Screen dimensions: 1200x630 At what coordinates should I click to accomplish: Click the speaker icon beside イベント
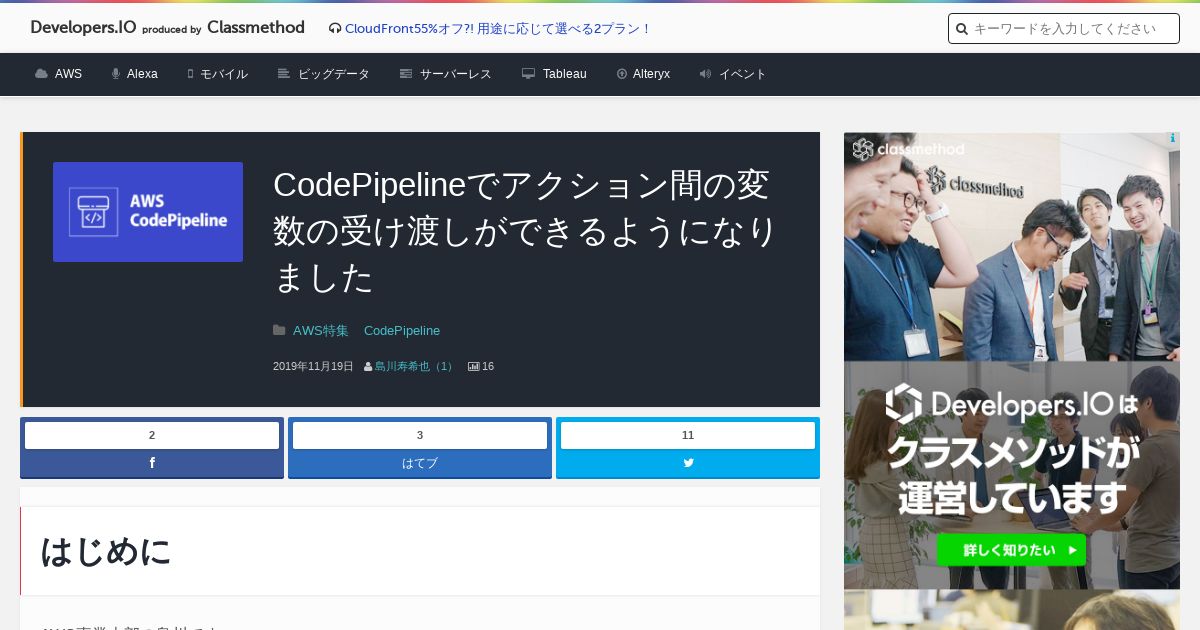tap(705, 74)
